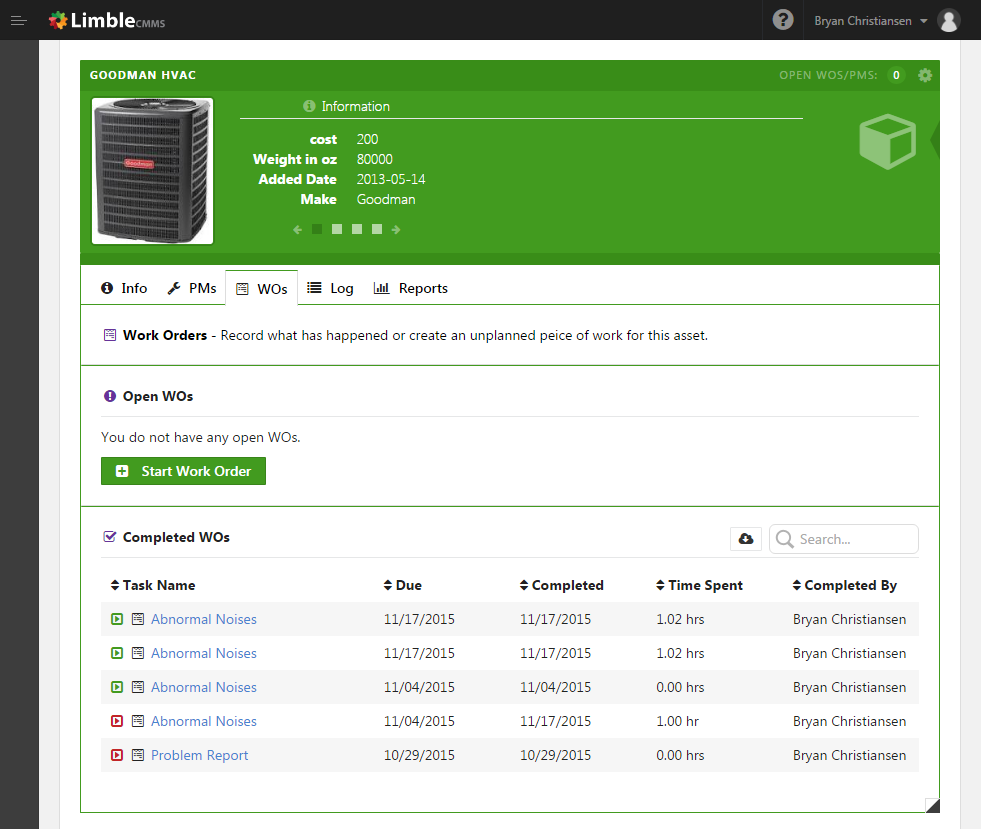The image size is (981, 829).
Task: Switch to the Reports tab
Action: (410, 288)
